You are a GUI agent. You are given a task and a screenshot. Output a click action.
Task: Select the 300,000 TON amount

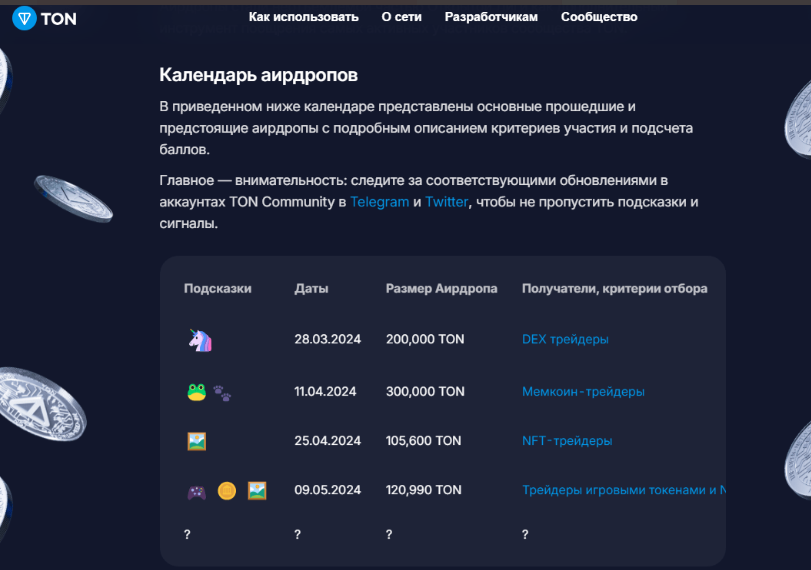pos(425,392)
